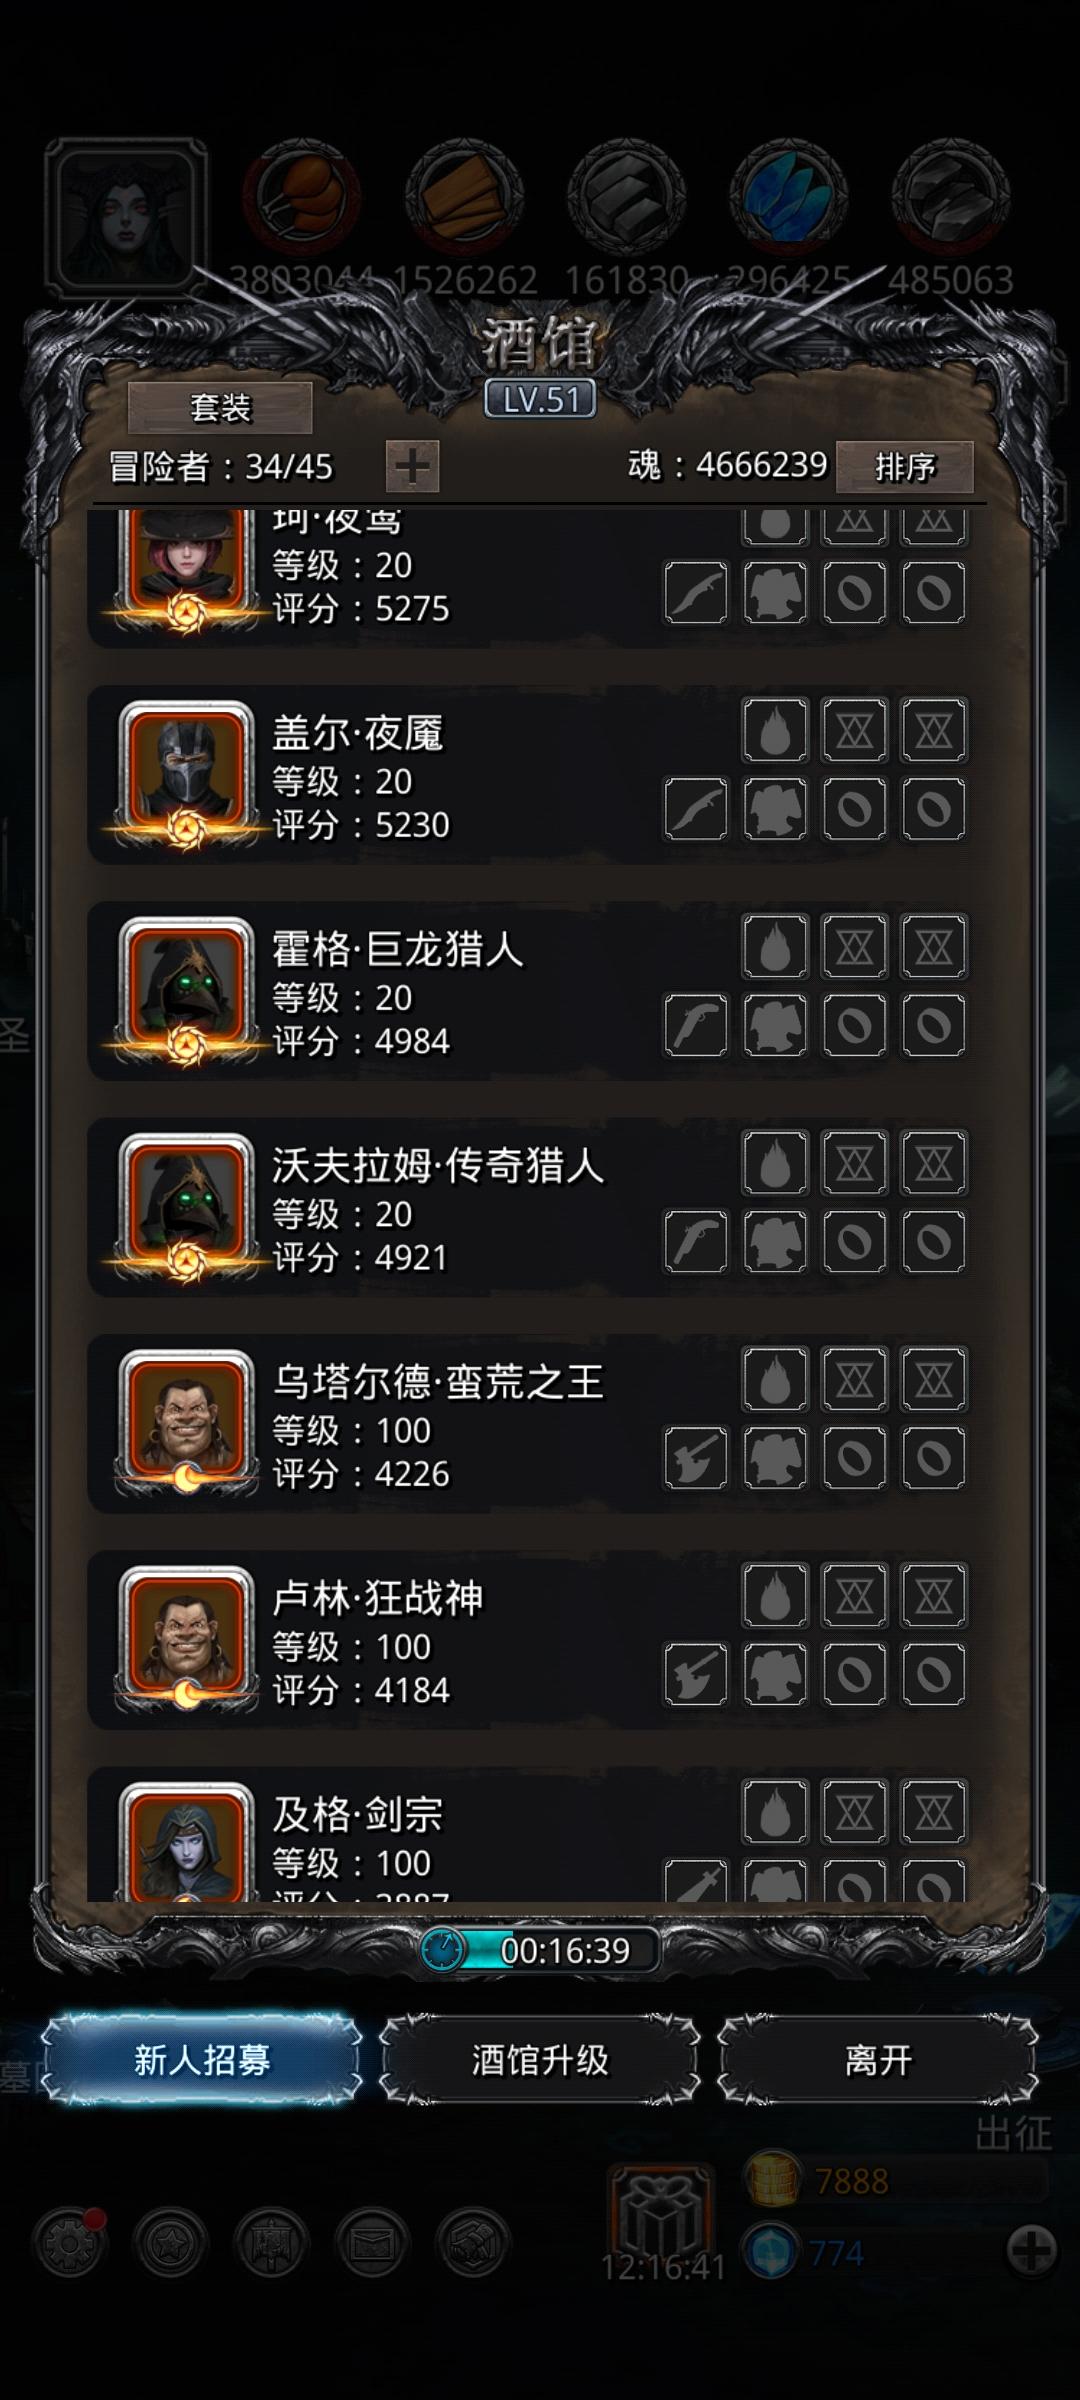The width and height of the screenshot is (1080, 2400).
Task: Click the plus button beside adventurer count
Action: point(412,466)
